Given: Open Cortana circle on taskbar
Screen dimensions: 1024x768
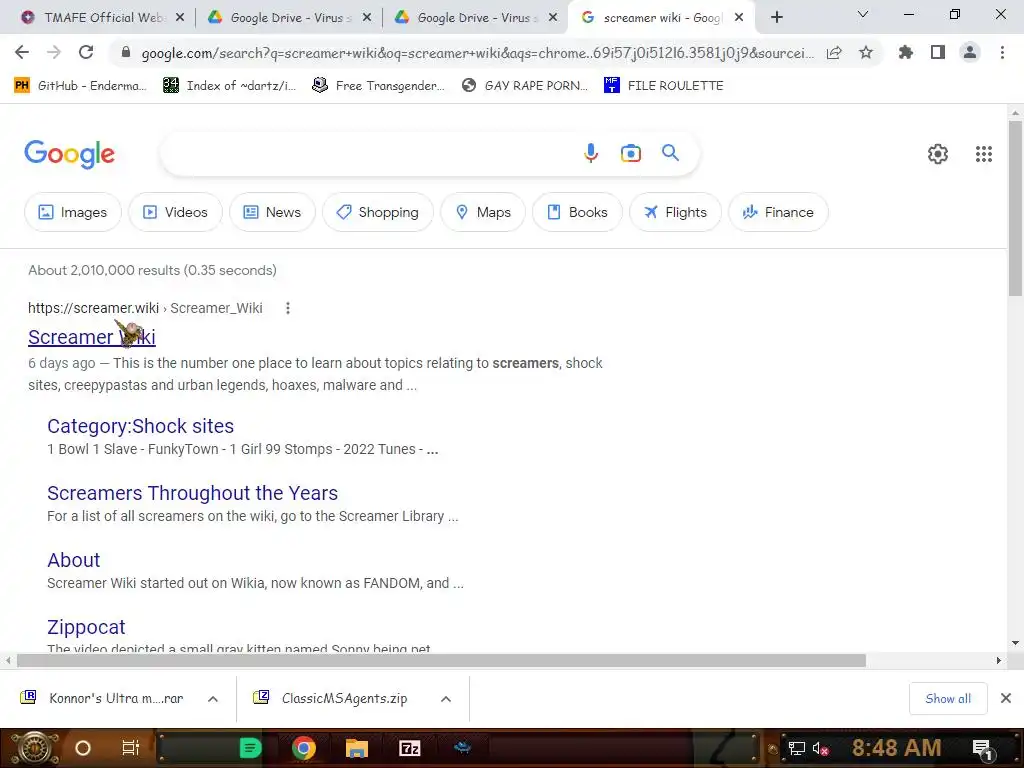Looking at the screenshot, I should tap(83, 748).
